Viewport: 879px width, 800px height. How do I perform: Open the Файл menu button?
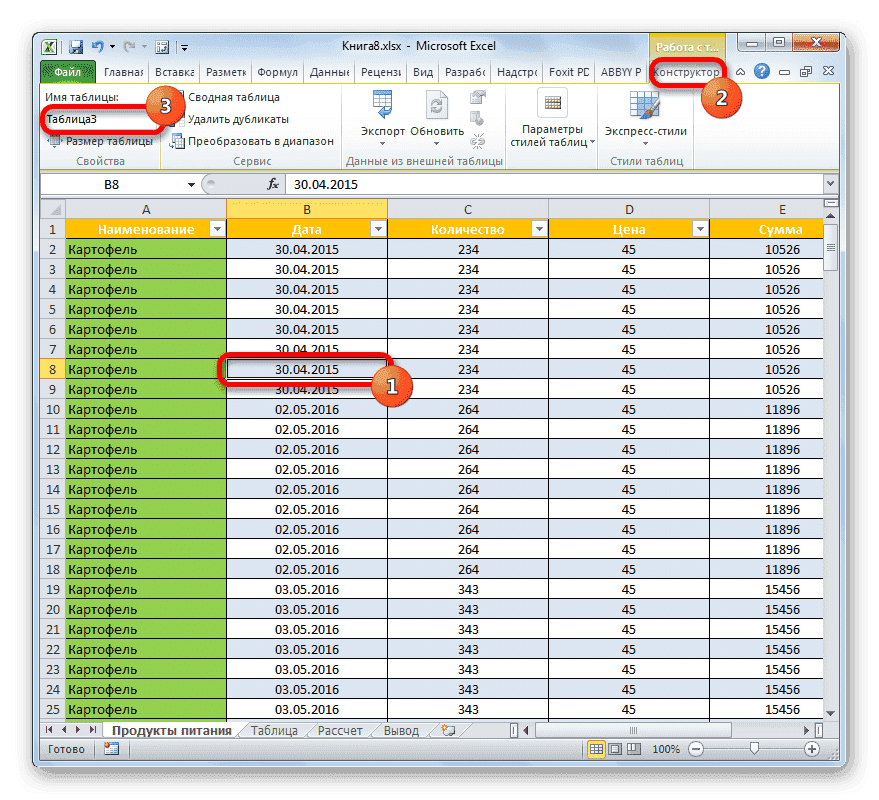[x=67, y=71]
